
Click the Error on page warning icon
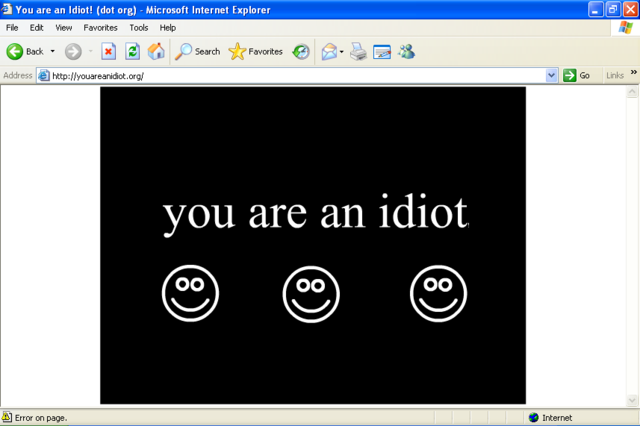coord(7,417)
